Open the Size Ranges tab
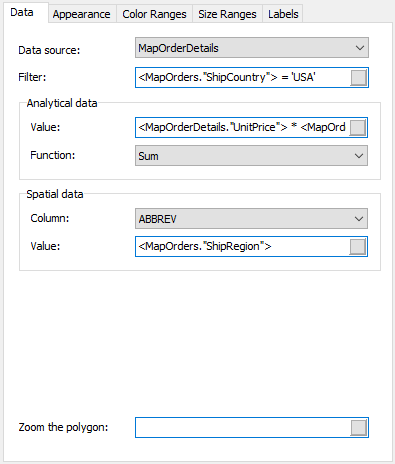Screen dimensions: 395x464 227,14
